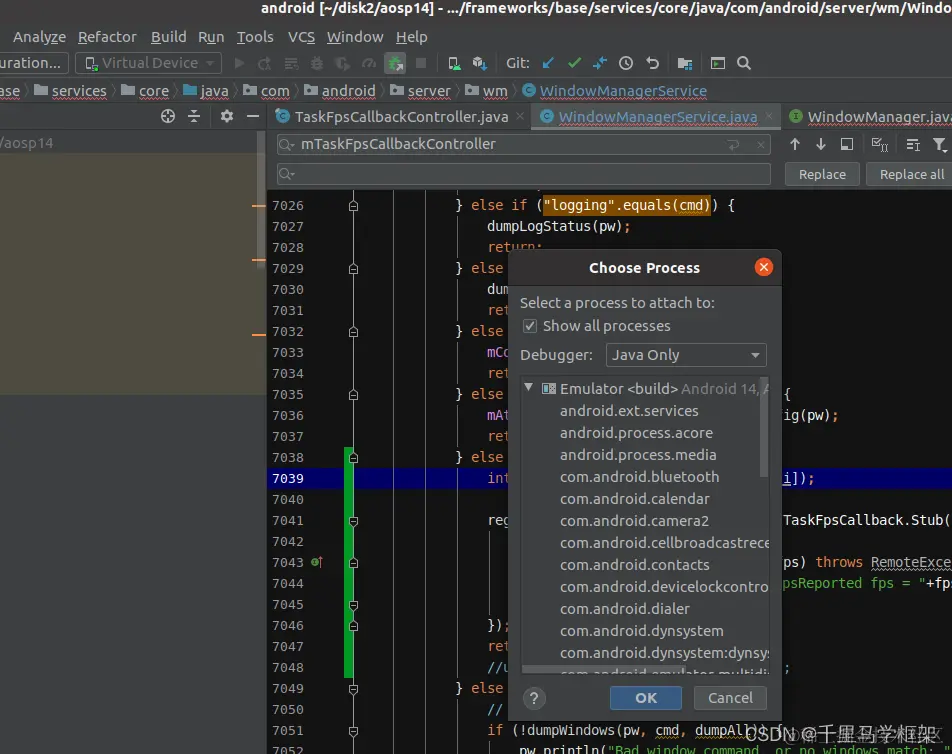
Task: Click the empty replace input field
Action: point(523,174)
